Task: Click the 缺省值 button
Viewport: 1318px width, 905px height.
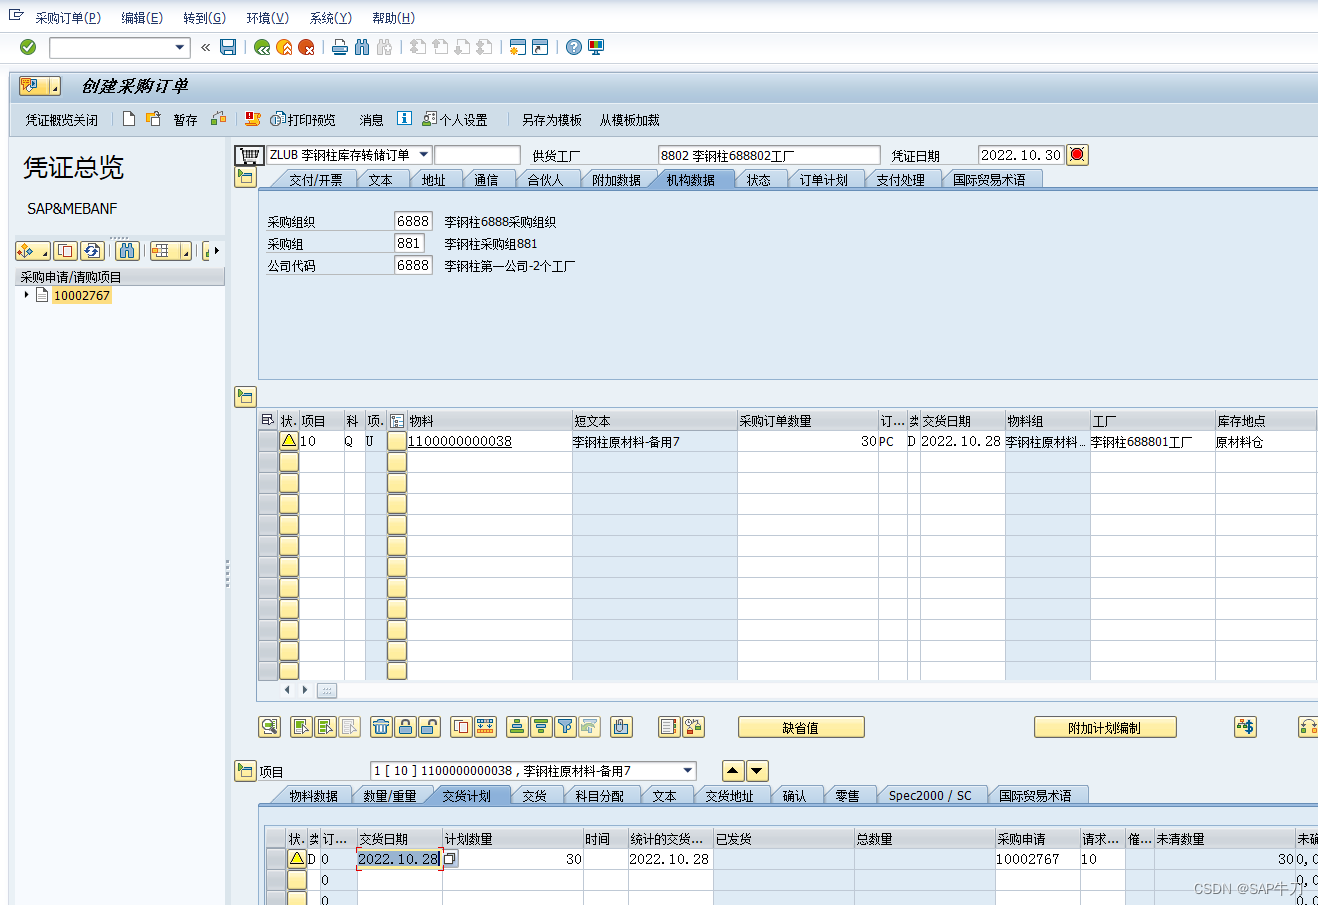Action: (801, 728)
